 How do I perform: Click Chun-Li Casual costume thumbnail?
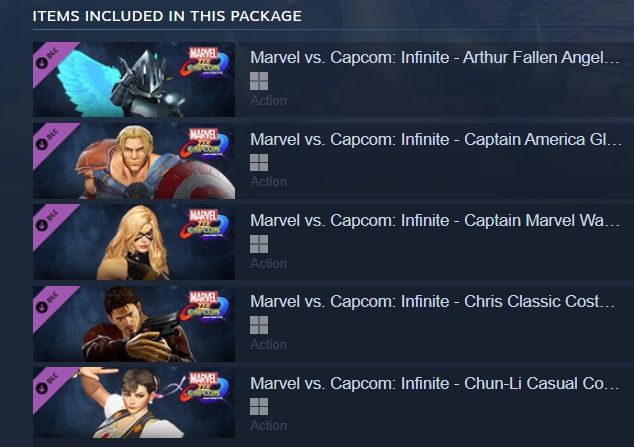135,405
